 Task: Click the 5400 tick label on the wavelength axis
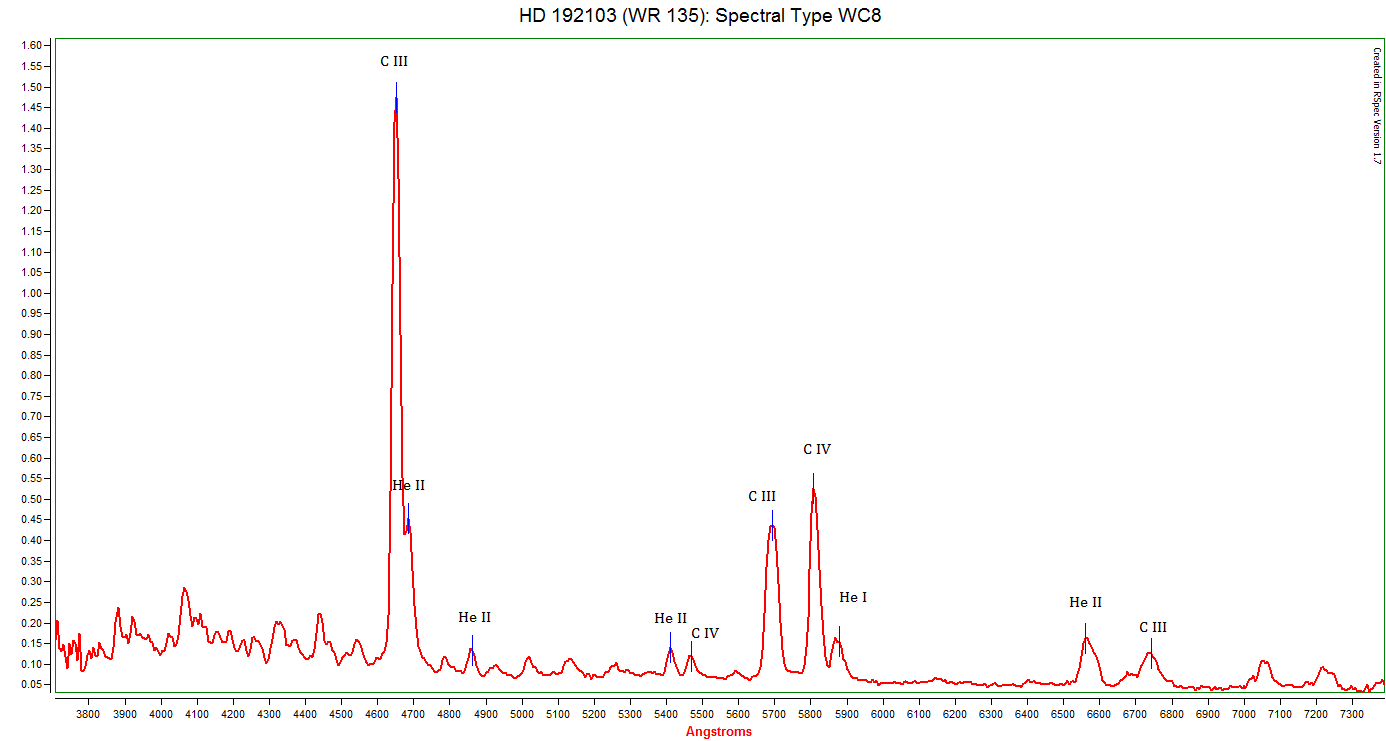click(x=666, y=714)
